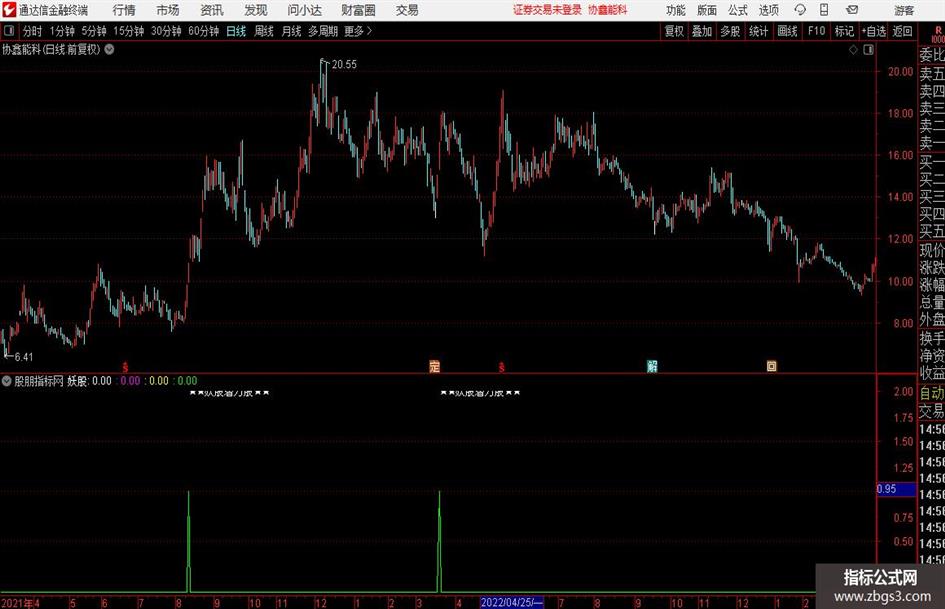Screen dimensions: 945x609
Task: Open the 行情 menu
Action: pyautogui.click(x=124, y=10)
